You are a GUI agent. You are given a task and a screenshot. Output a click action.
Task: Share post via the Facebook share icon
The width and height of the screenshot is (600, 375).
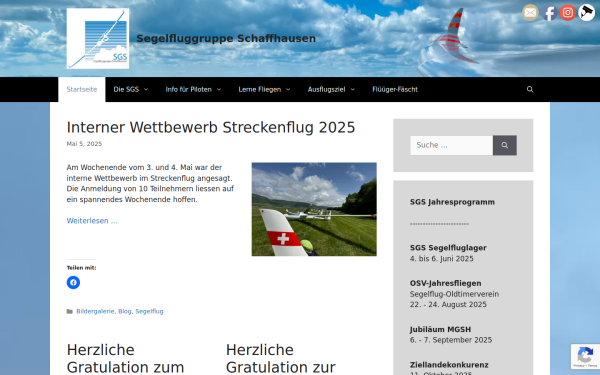73,282
